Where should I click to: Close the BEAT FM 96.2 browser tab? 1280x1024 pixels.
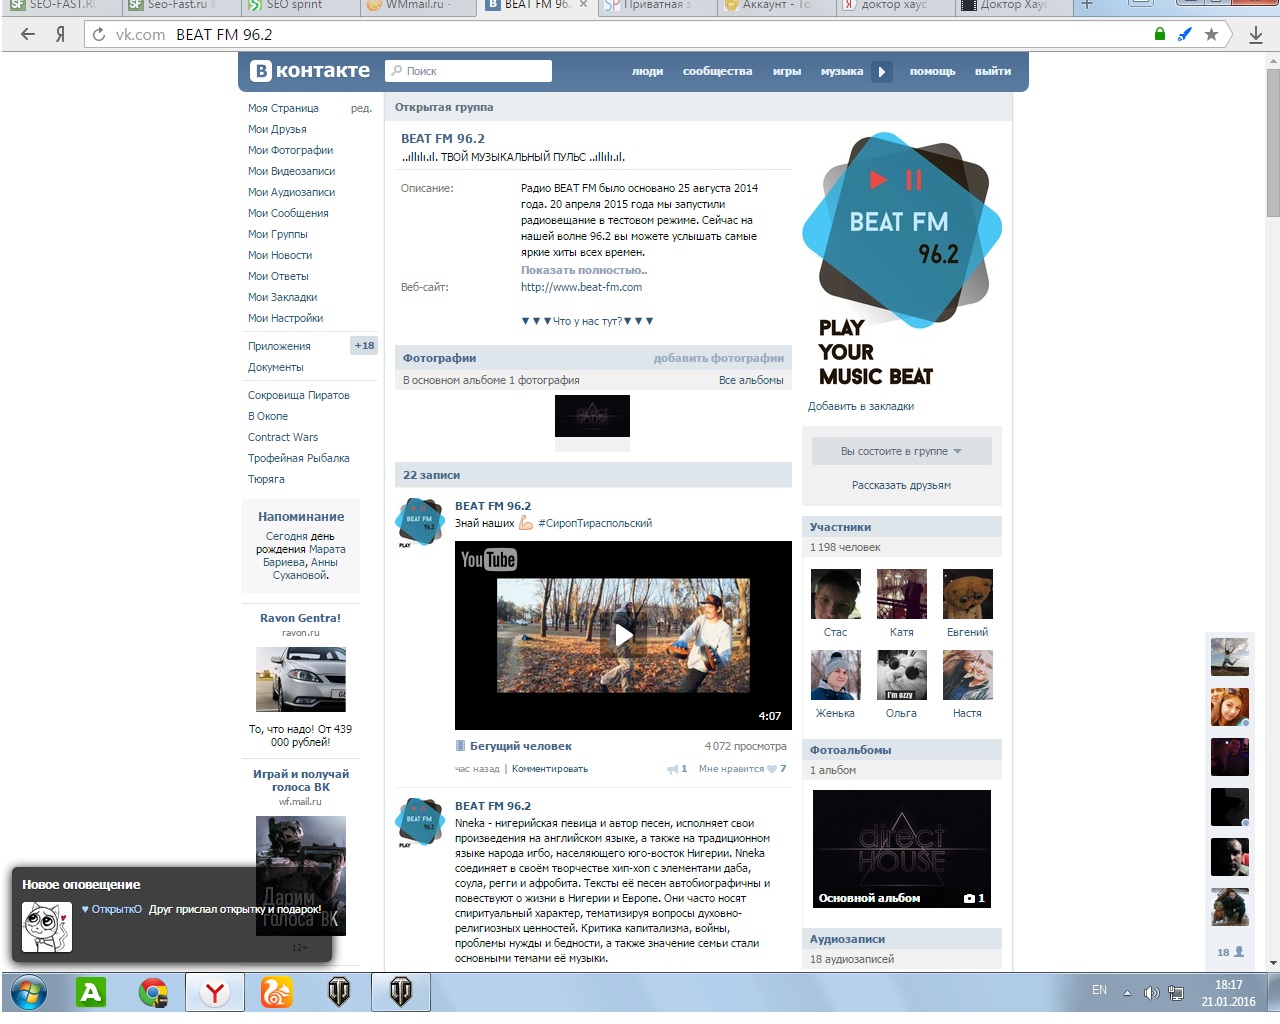[x=584, y=5]
